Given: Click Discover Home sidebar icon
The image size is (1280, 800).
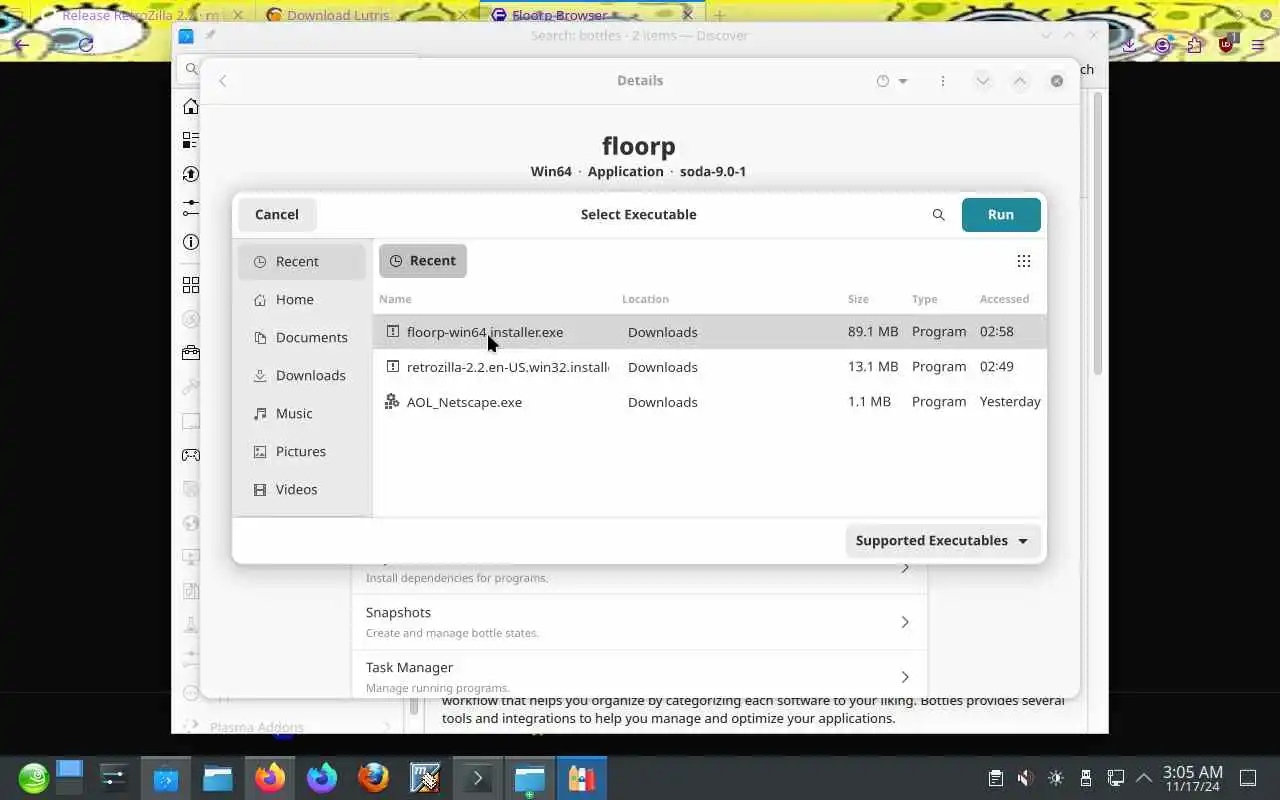Looking at the screenshot, I should click(x=191, y=107).
